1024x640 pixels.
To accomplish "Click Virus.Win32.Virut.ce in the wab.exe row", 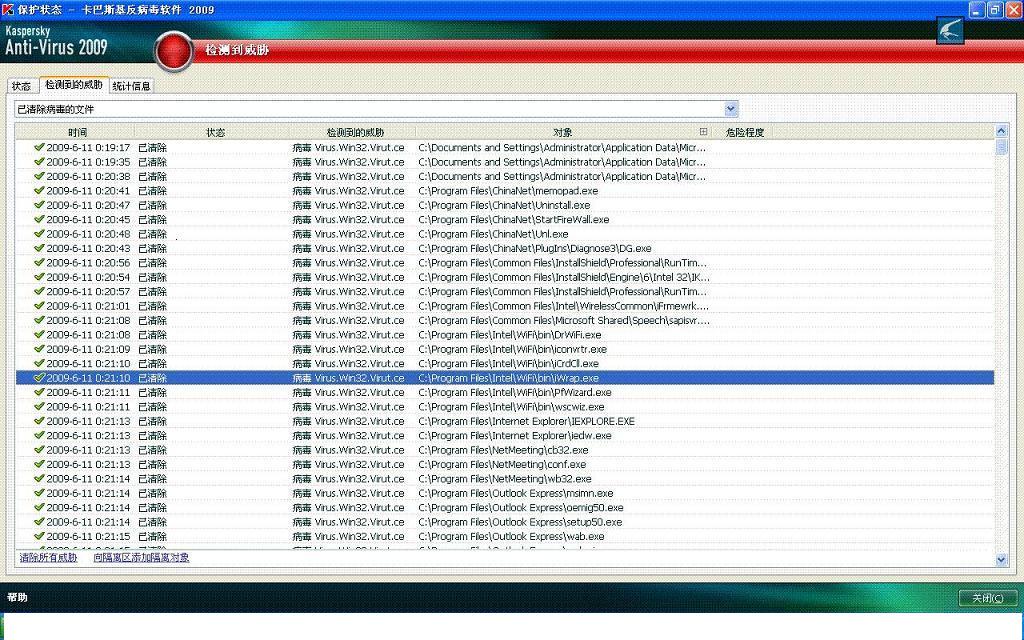I will (x=359, y=536).
